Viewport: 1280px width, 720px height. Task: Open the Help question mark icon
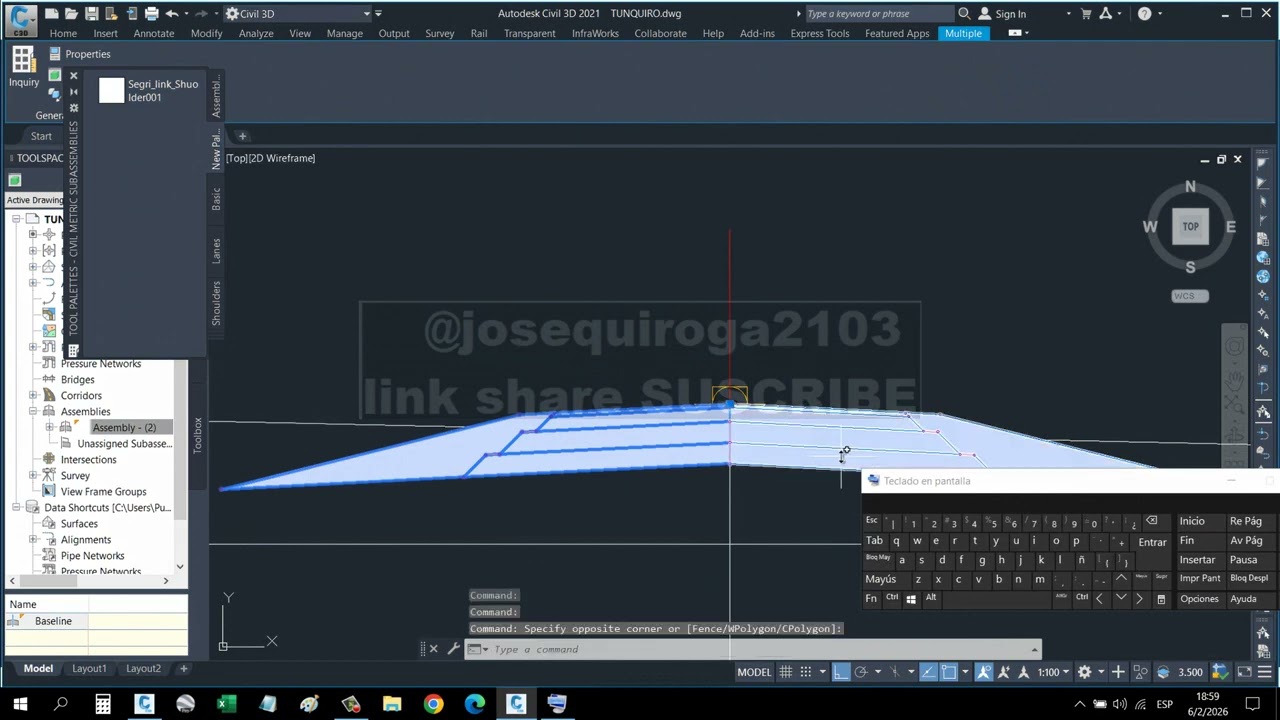point(1144,14)
